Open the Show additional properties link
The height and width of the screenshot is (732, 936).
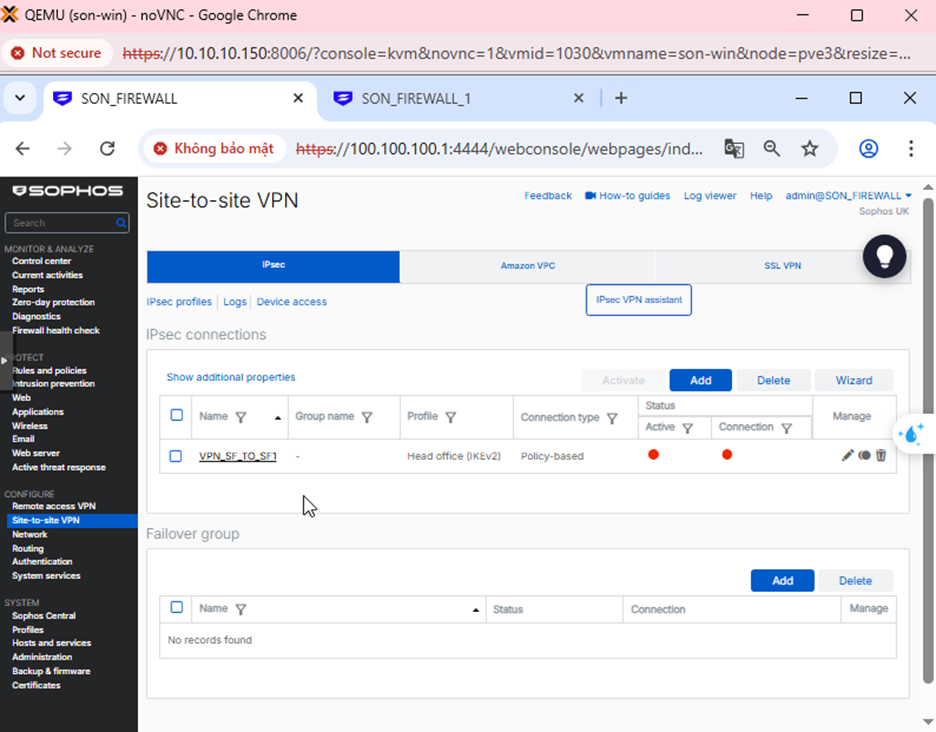(x=231, y=377)
